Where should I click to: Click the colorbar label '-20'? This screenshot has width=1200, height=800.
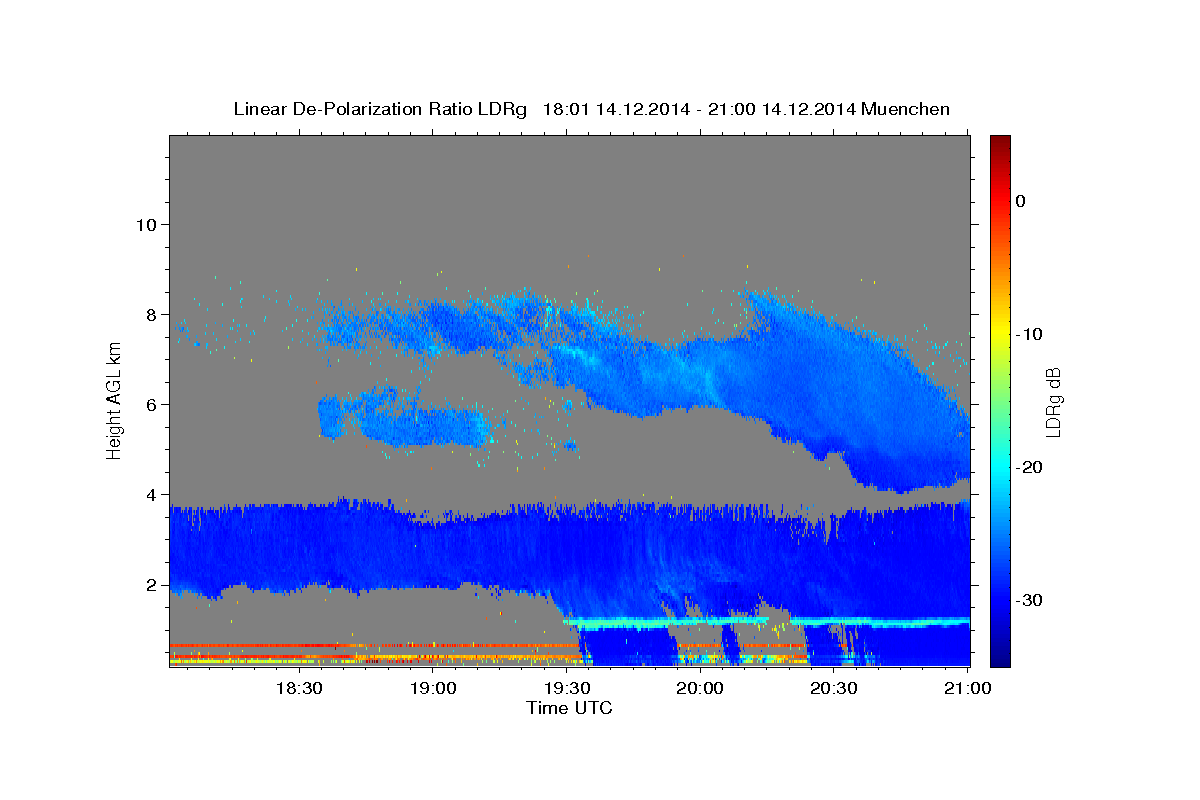click(1029, 467)
